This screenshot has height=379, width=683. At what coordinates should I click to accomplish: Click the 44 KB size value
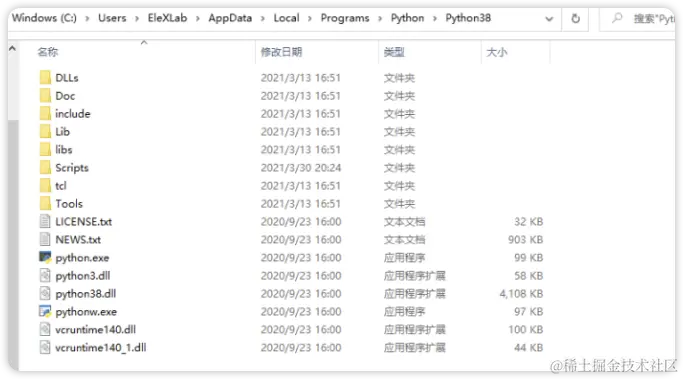tap(528, 348)
